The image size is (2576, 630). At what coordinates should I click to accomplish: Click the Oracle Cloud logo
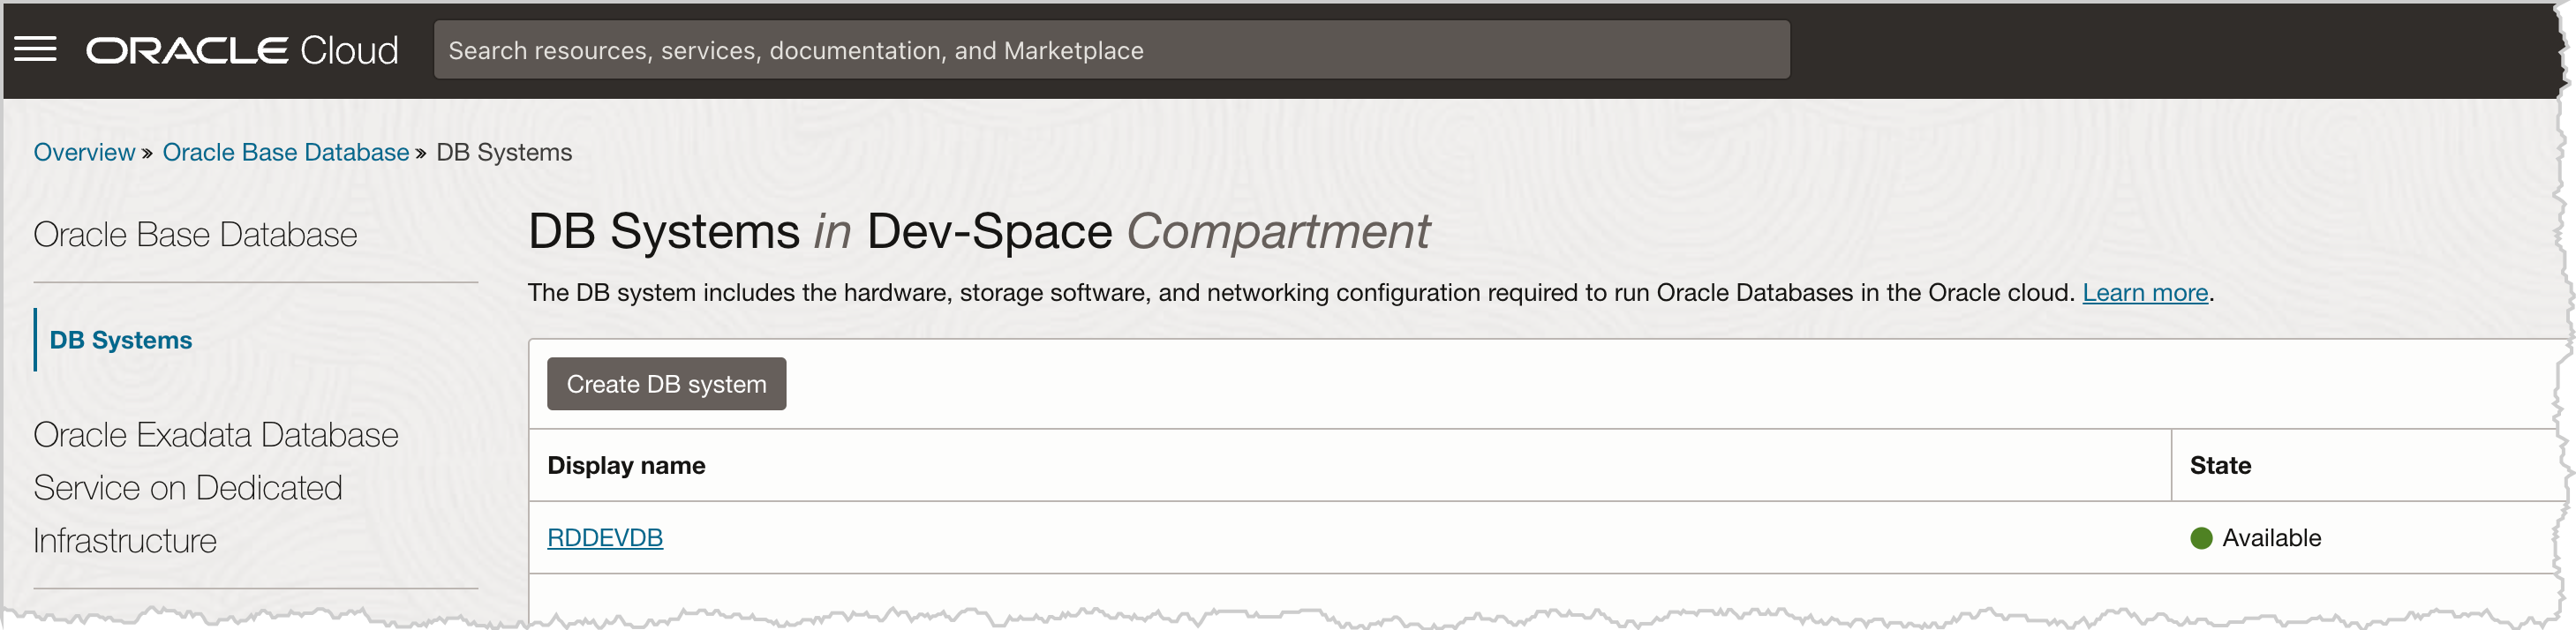tap(242, 50)
